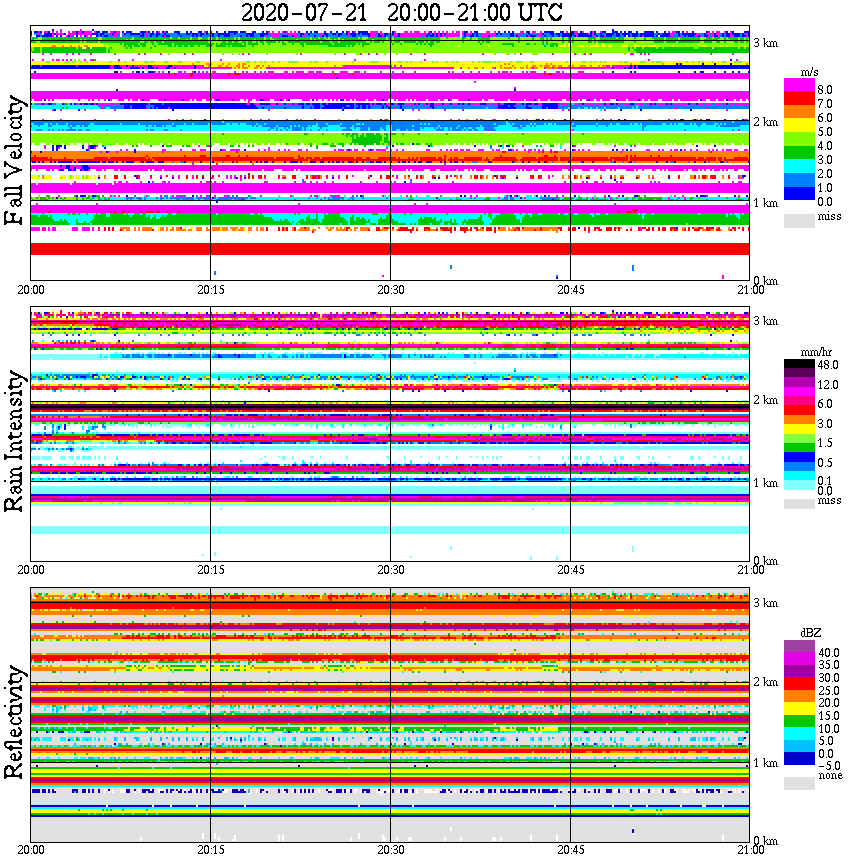Click the 20:00 tick under Reflectivity plot
The height and width of the screenshot is (868, 850).
31,850
